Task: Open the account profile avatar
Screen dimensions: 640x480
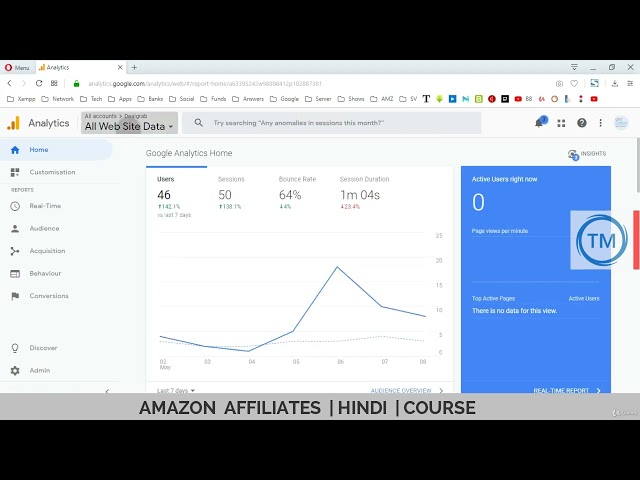Action: coord(621,122)
